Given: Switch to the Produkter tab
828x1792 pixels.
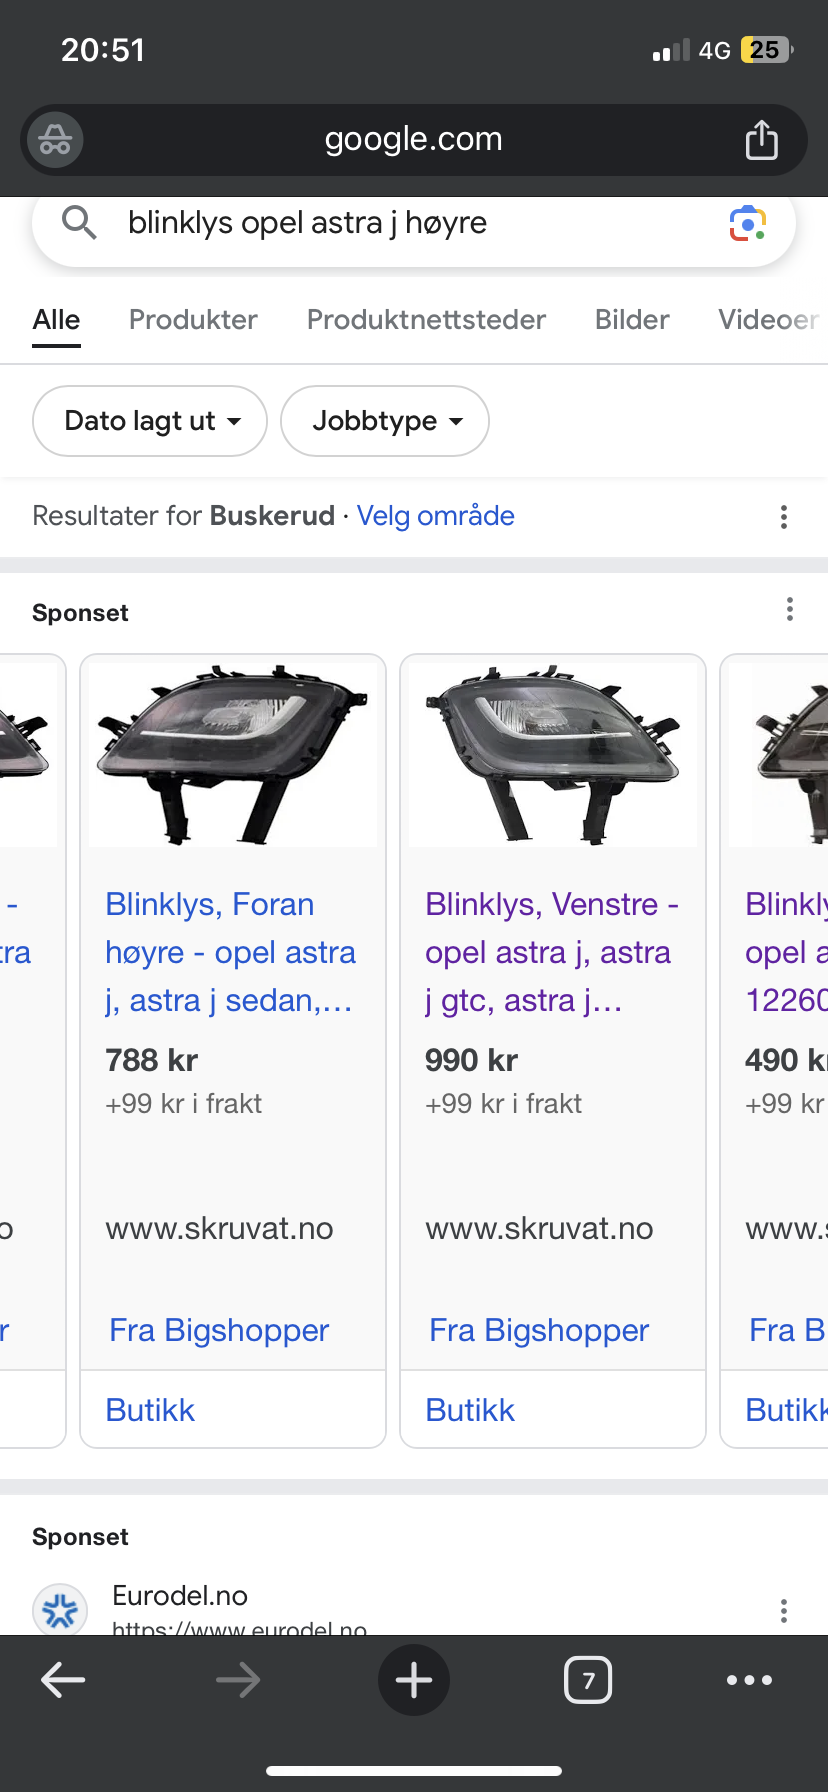Looking at the screenshot, I should [193, 320].
